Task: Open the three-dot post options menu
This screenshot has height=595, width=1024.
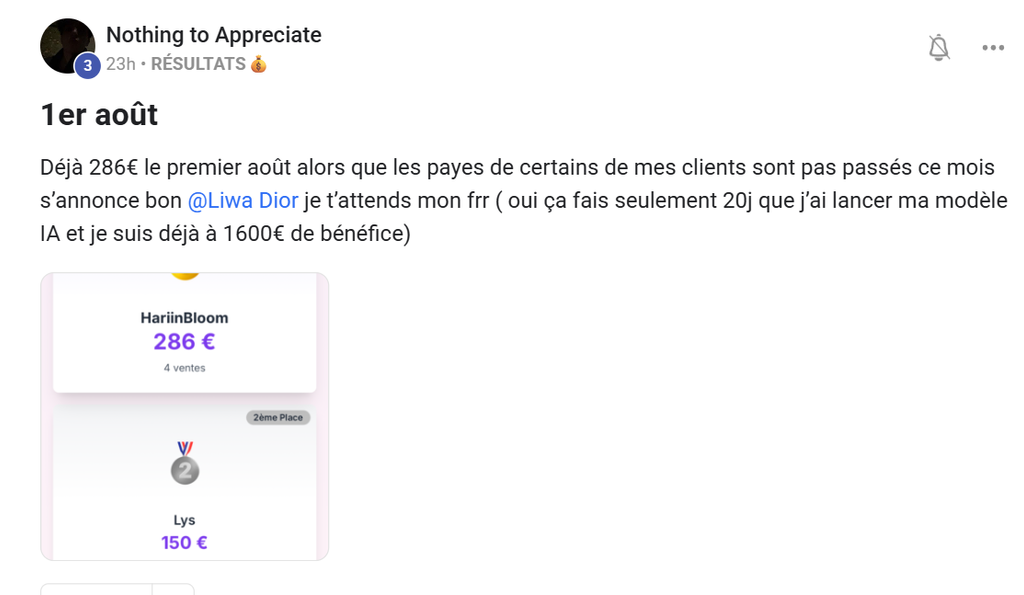Action: (993, 48)
